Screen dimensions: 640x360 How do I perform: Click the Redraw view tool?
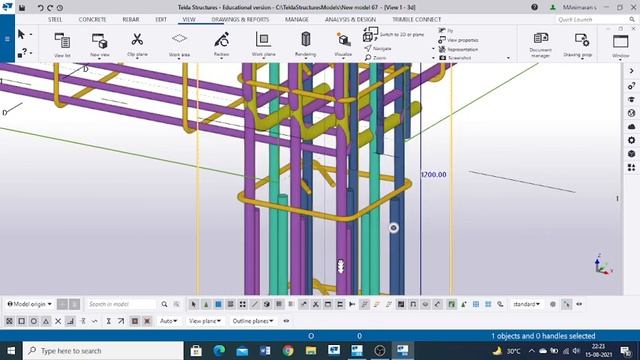pyautogui.click(x=221, y=44)
